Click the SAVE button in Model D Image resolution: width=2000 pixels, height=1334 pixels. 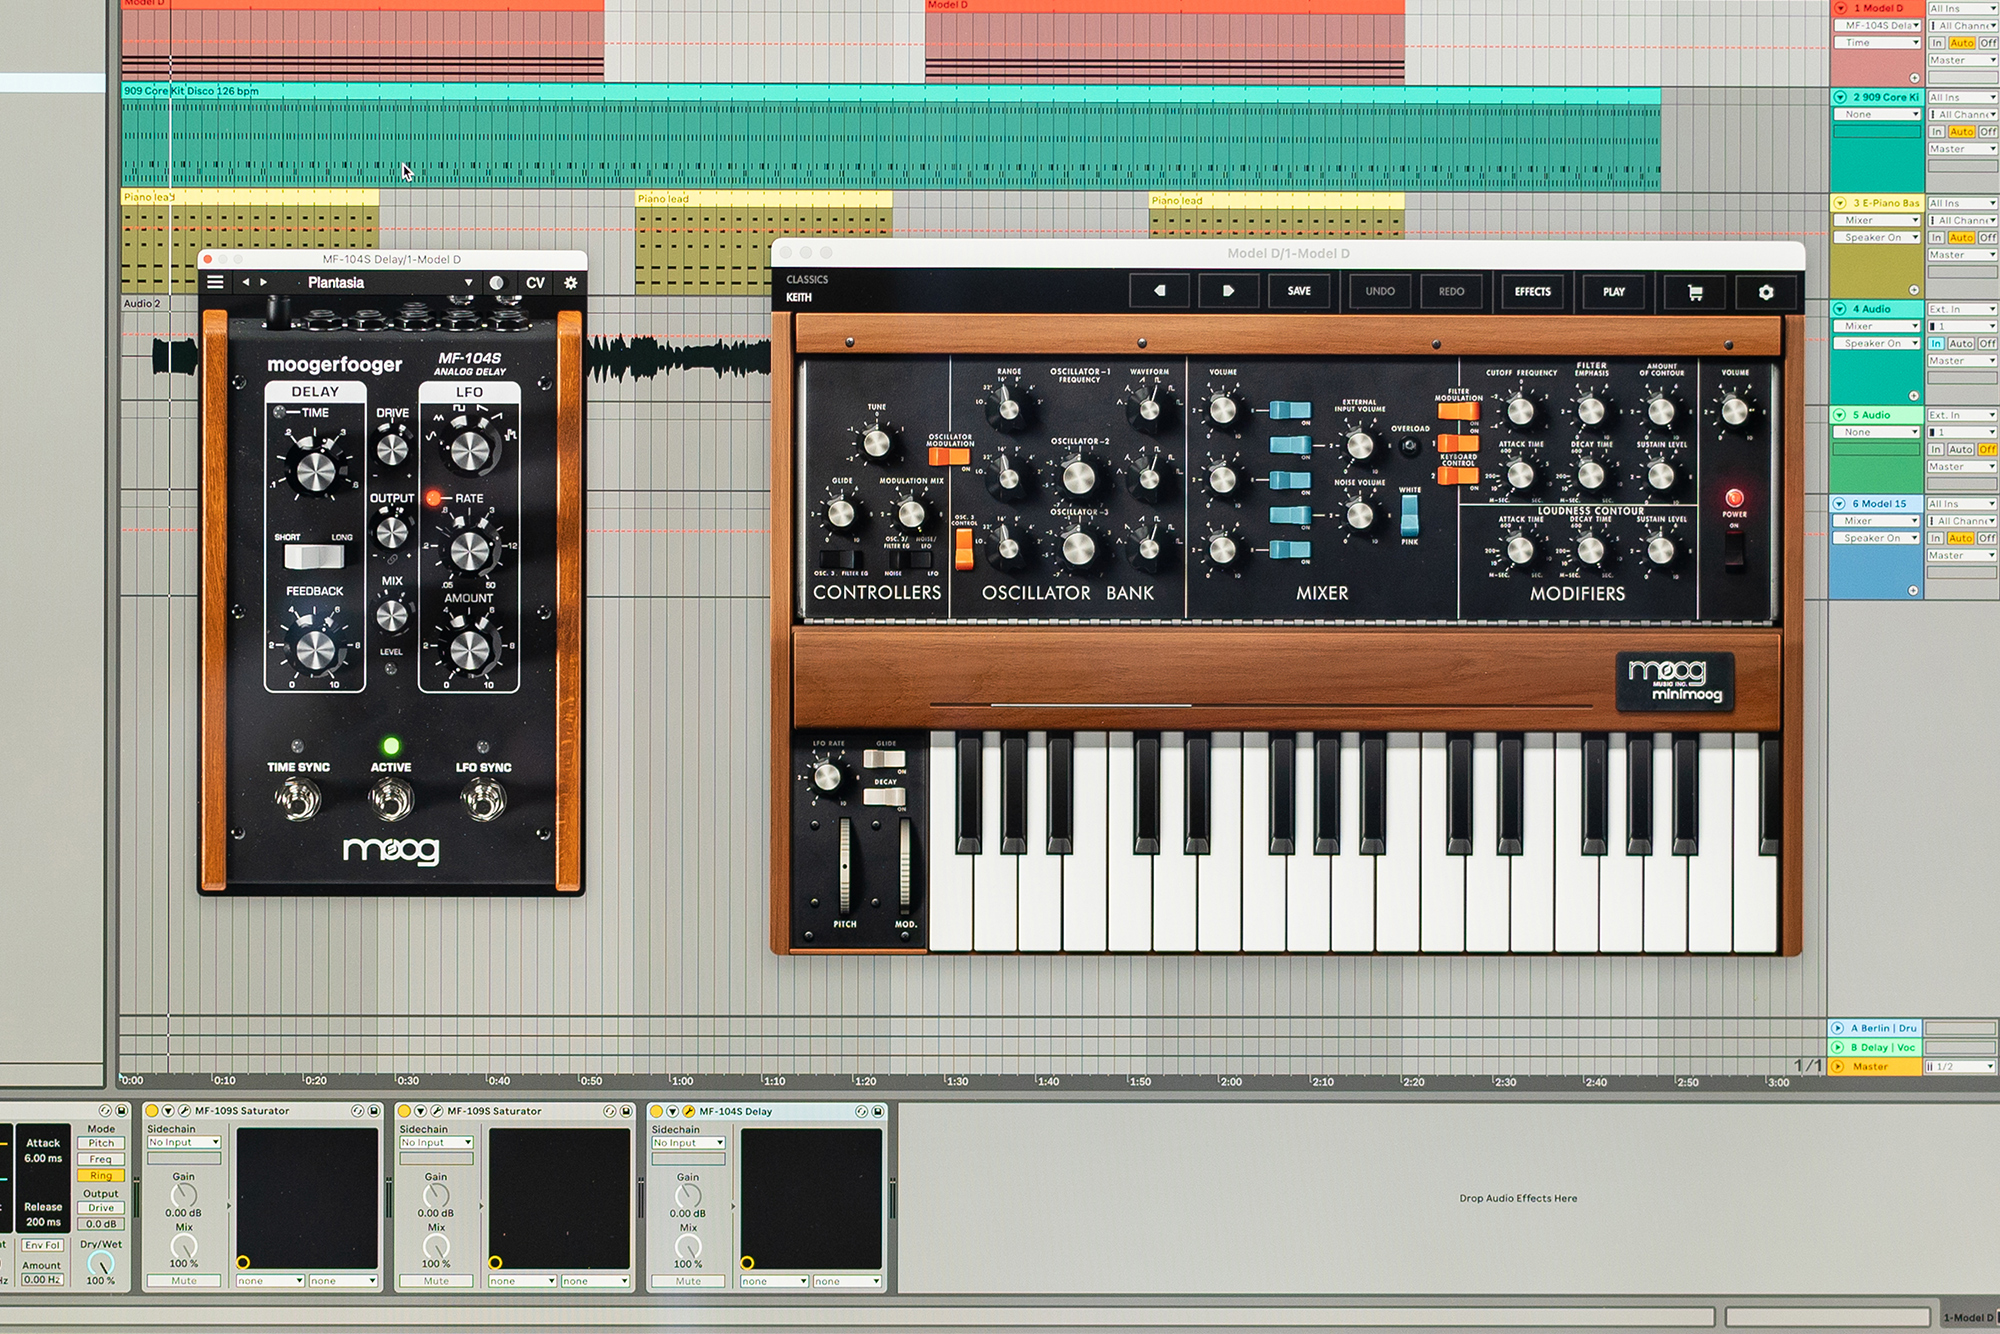pyautogui.click(x=1299, y=291)
